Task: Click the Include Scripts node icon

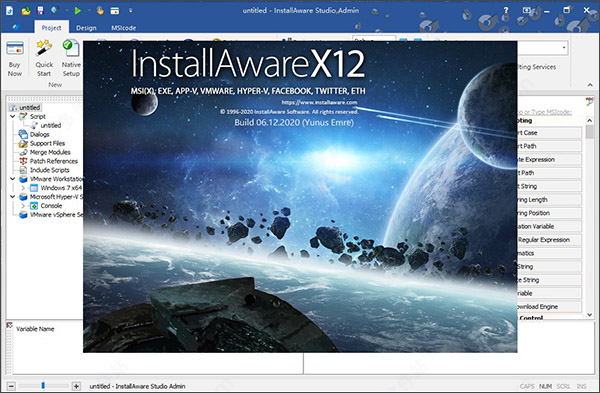Action: [23, 170]
